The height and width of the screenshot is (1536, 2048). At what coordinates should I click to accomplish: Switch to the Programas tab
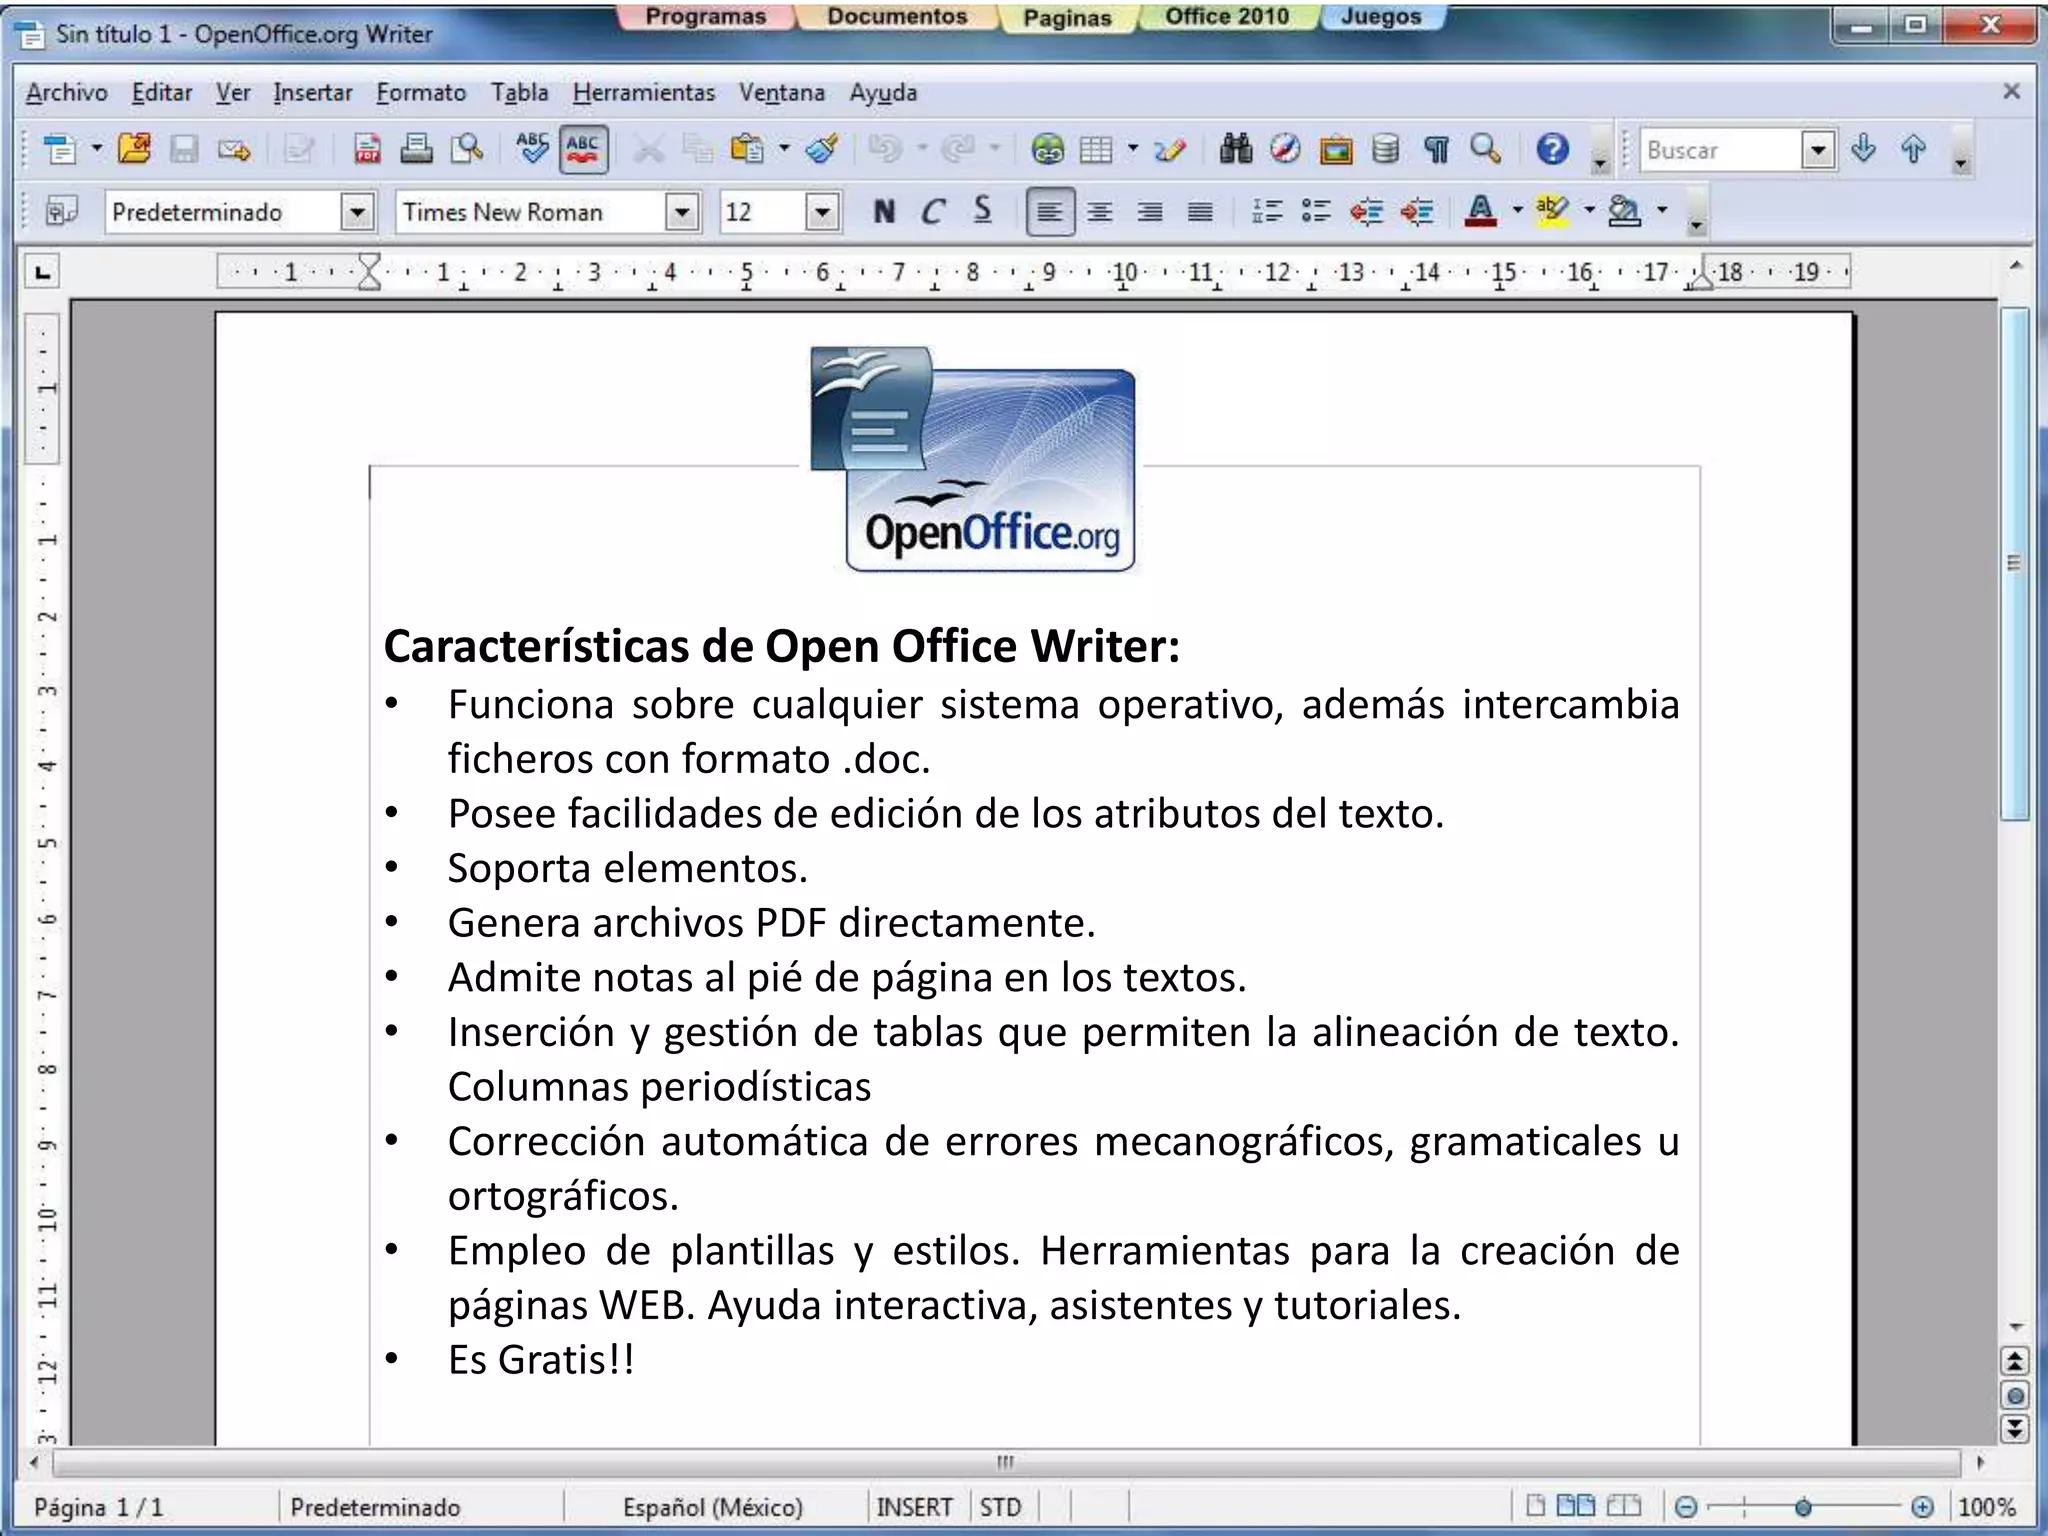point(706,17)
